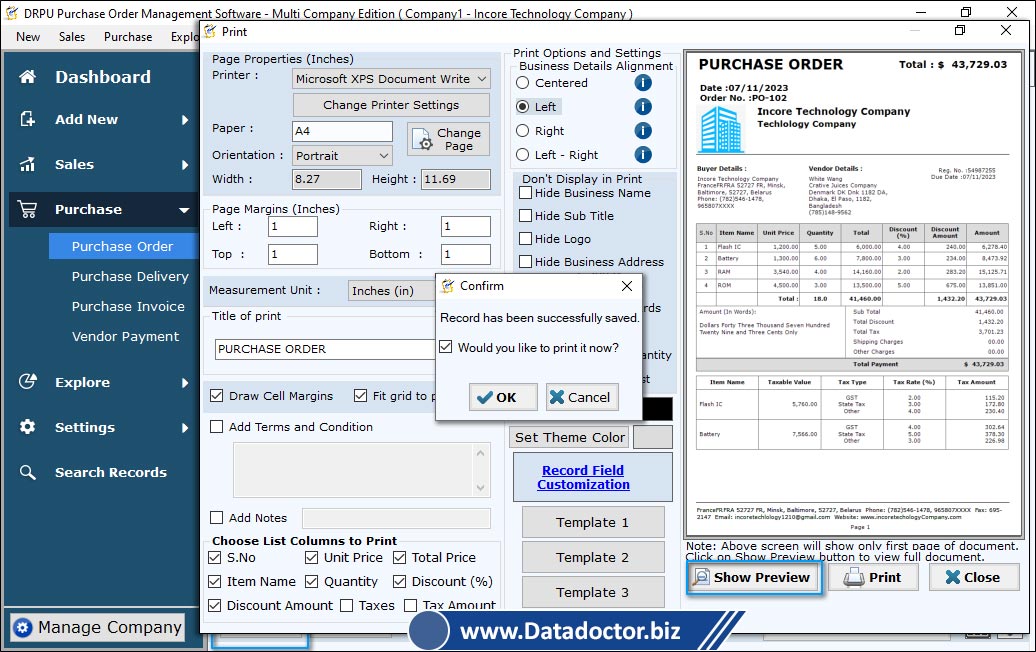Click the printer icon on Print button

pyautogui.click(x=854, y=577)
